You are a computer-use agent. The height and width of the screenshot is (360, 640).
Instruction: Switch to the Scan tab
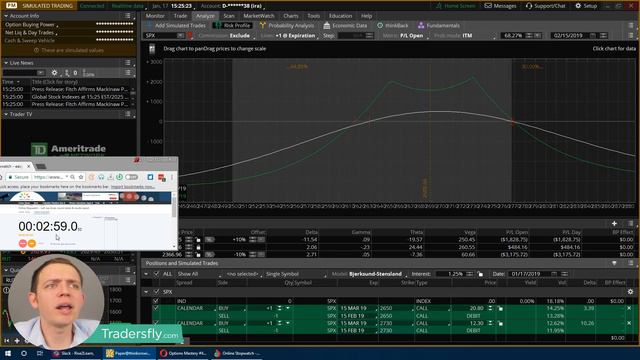229,16
